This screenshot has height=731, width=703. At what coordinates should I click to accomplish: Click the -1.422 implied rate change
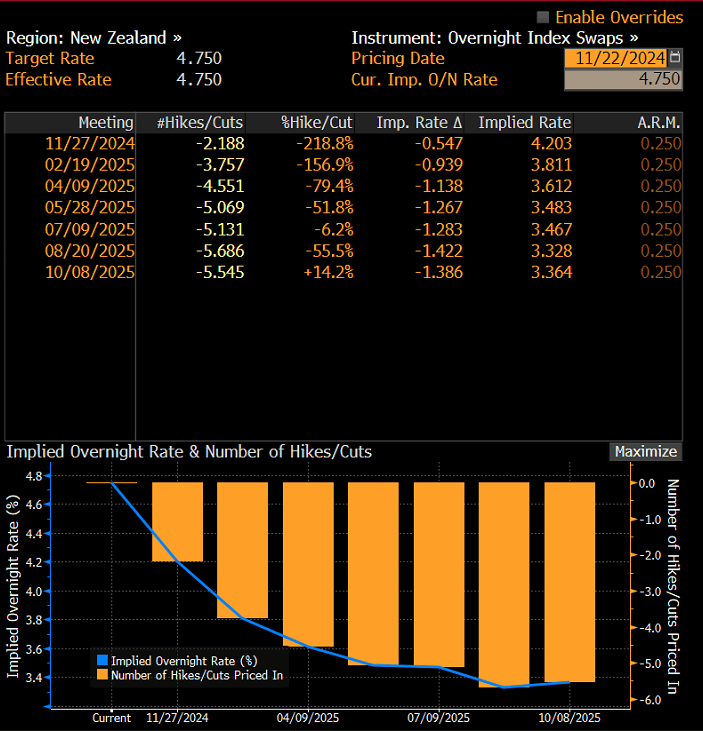pos(439,251)
